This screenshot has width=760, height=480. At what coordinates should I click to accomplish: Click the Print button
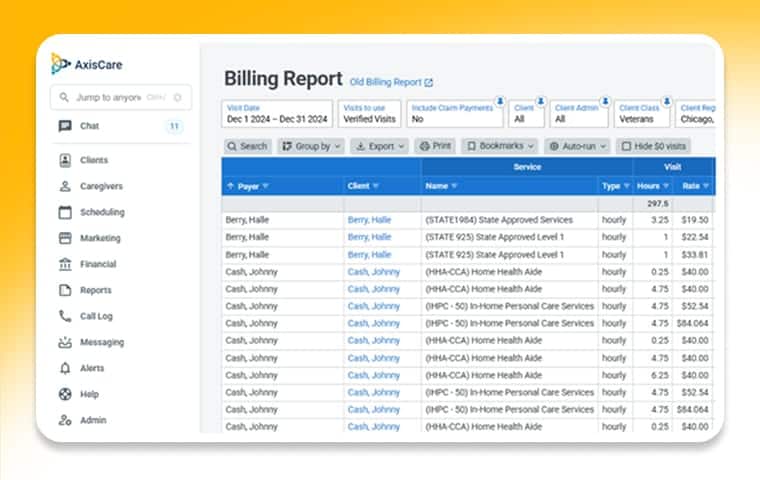coord(435,146)
